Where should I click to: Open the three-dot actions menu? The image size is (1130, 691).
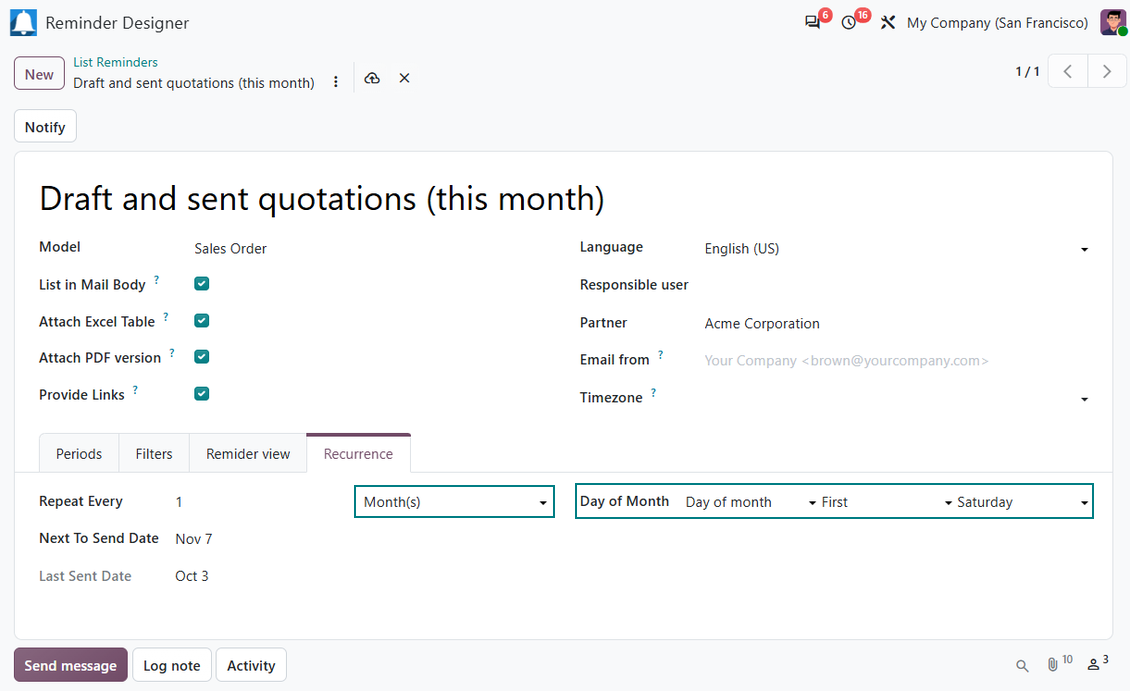click(x=336, y=82)
